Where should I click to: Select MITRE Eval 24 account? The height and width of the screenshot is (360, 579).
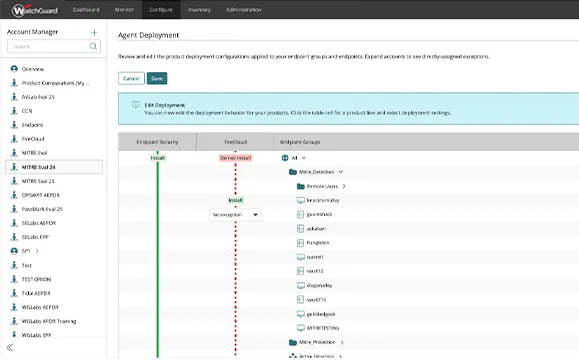pyautogui.click(x=54, y=167)
